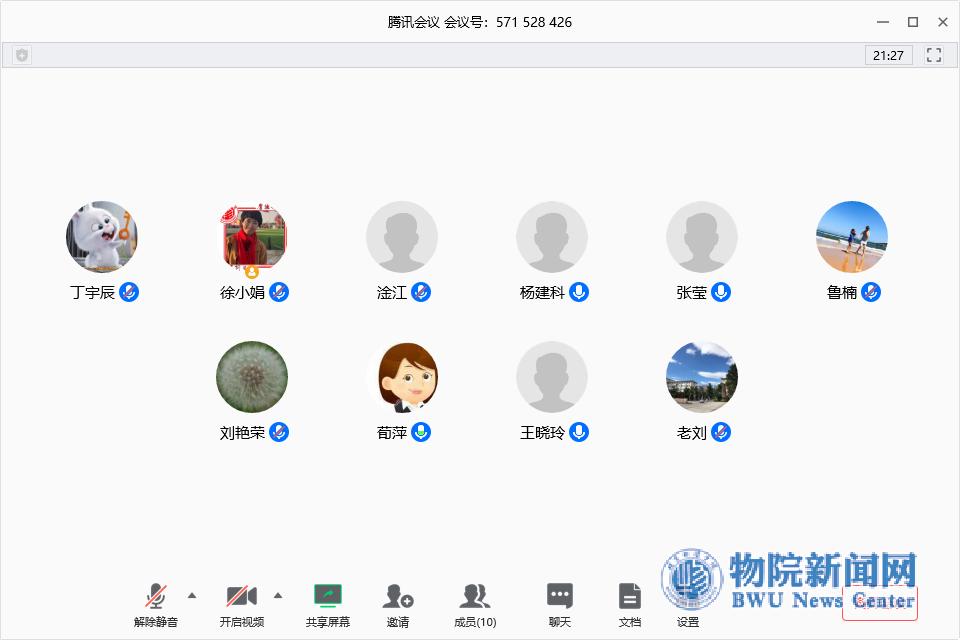The image size is (960, 640).
Task: Select 老刘's landscape avatar
Action: tap(702, 377)
